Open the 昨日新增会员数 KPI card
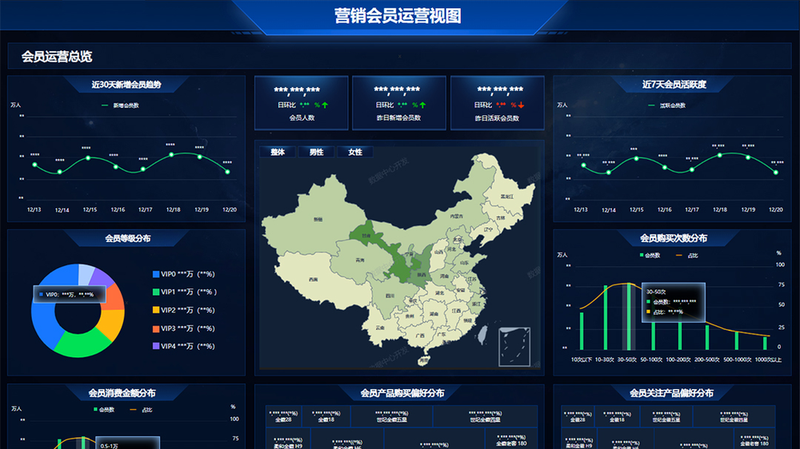 [x=399, y=103]
